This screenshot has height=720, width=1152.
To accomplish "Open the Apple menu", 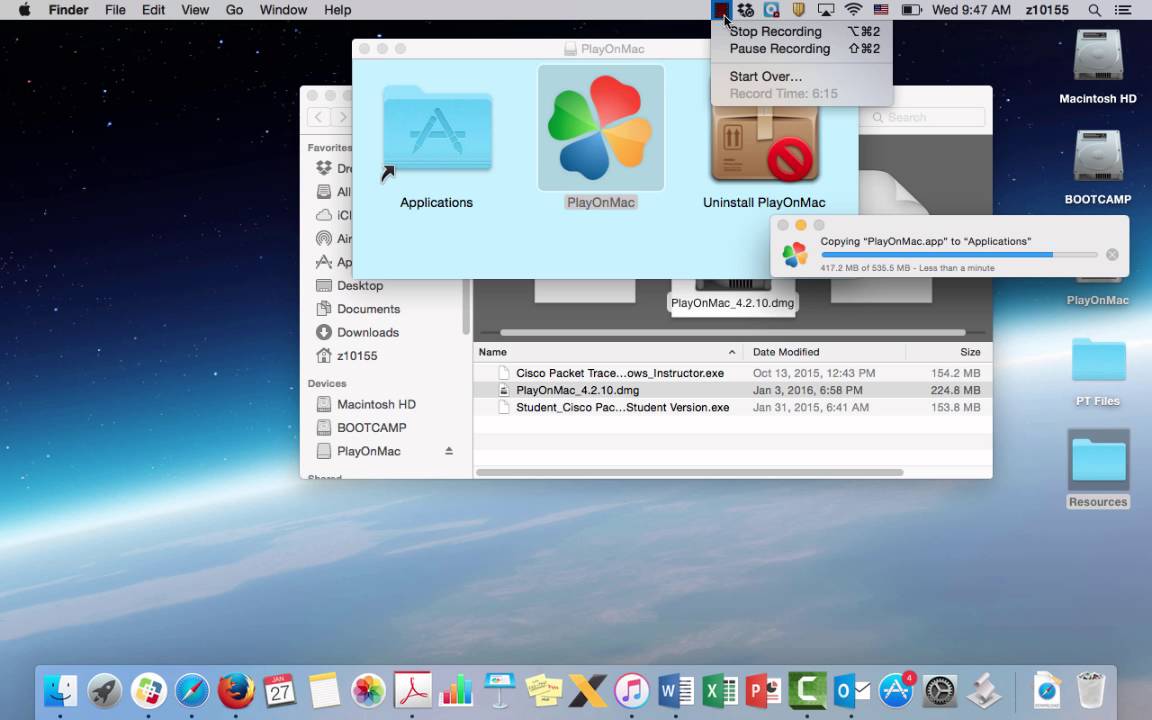I will click(24, 10).
